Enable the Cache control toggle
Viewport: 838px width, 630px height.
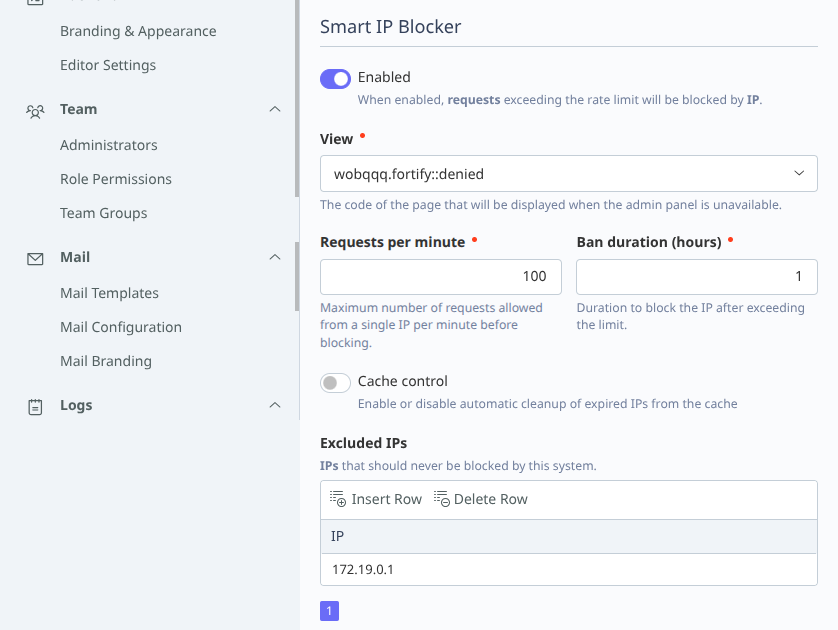click(x=335, y=382)
